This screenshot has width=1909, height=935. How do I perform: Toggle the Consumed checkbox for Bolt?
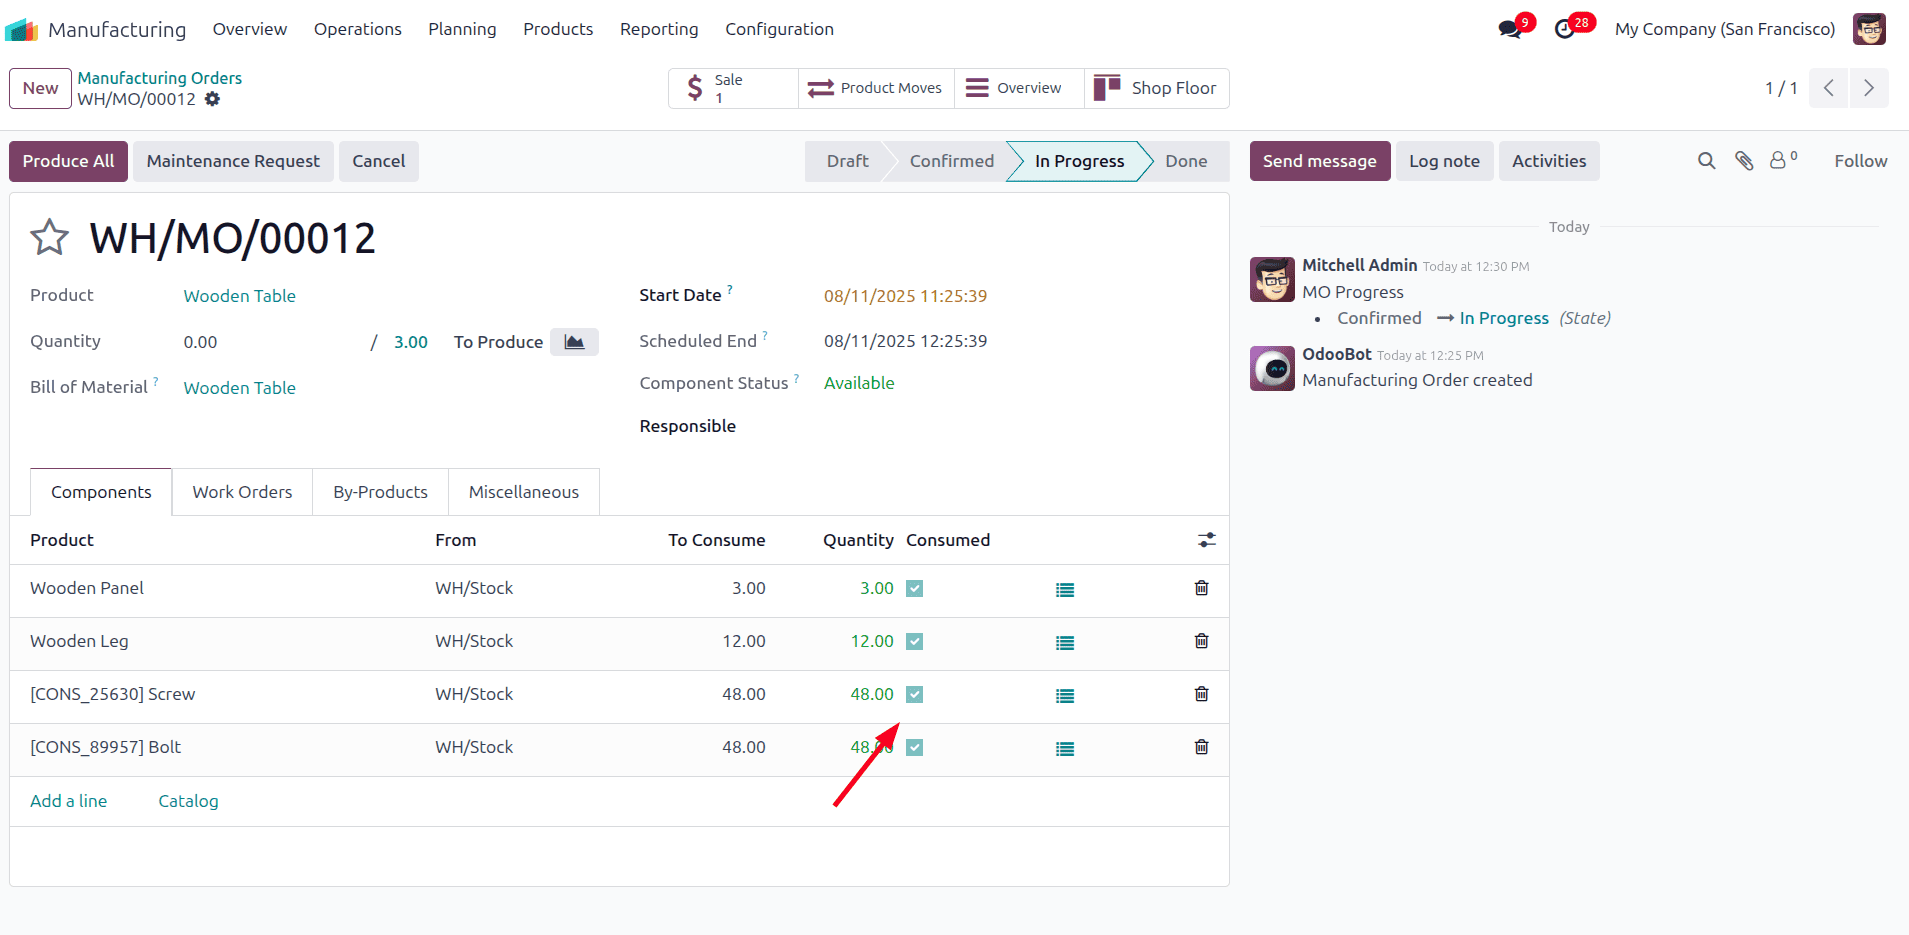tap(914, 748)
